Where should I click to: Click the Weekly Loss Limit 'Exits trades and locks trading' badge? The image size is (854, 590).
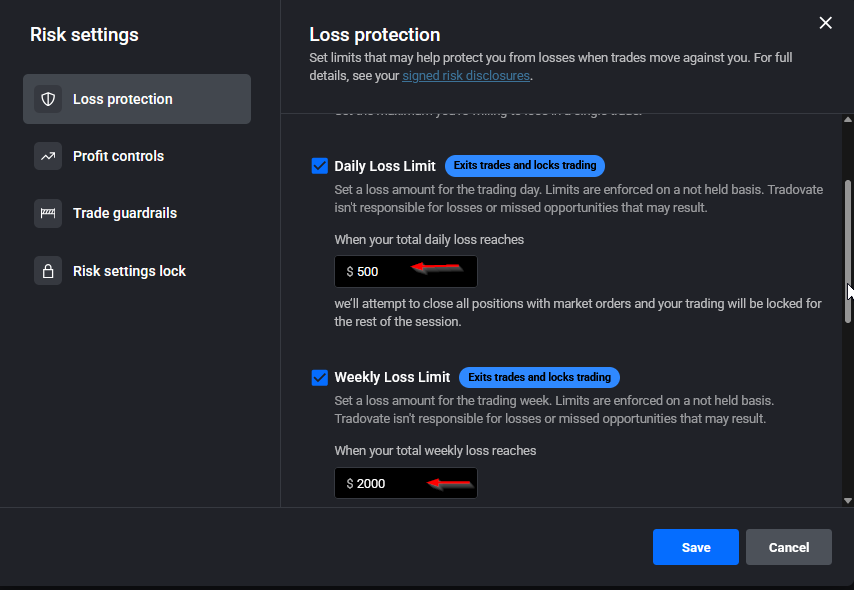(x=539, y=377)
